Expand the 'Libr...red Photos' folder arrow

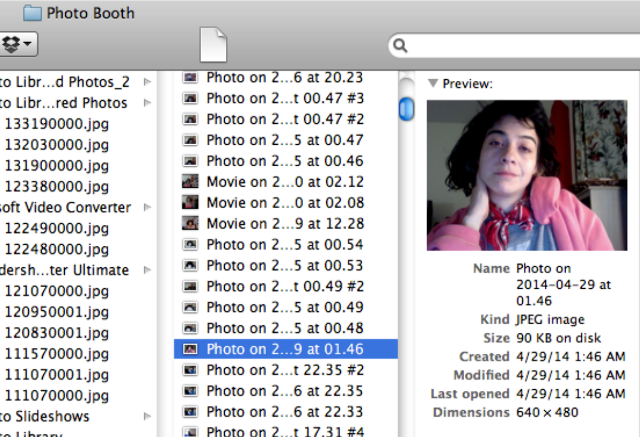(148, 103)
